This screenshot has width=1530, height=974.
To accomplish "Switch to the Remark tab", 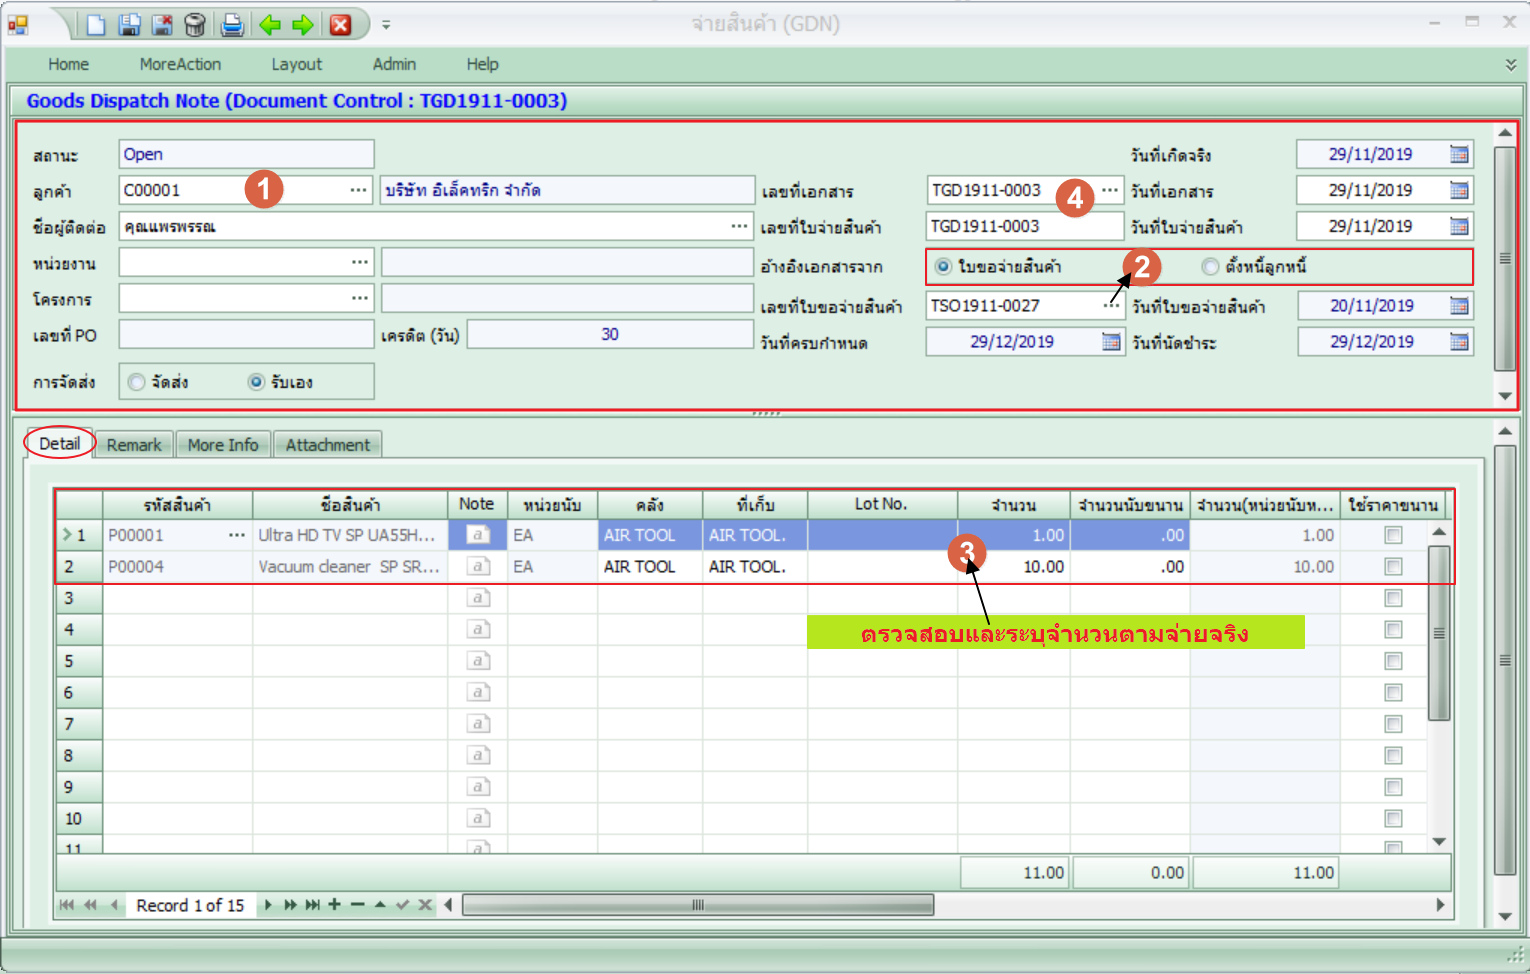I will tap(134, 445).
